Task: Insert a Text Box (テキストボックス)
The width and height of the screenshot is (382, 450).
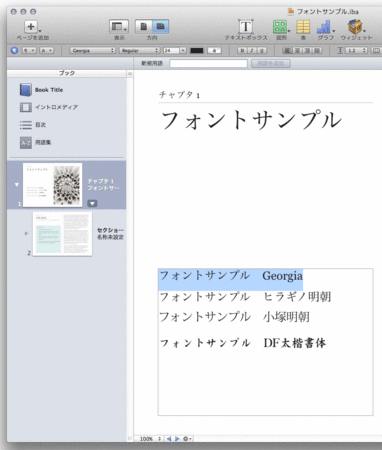Action: click(x=246, y=27)
